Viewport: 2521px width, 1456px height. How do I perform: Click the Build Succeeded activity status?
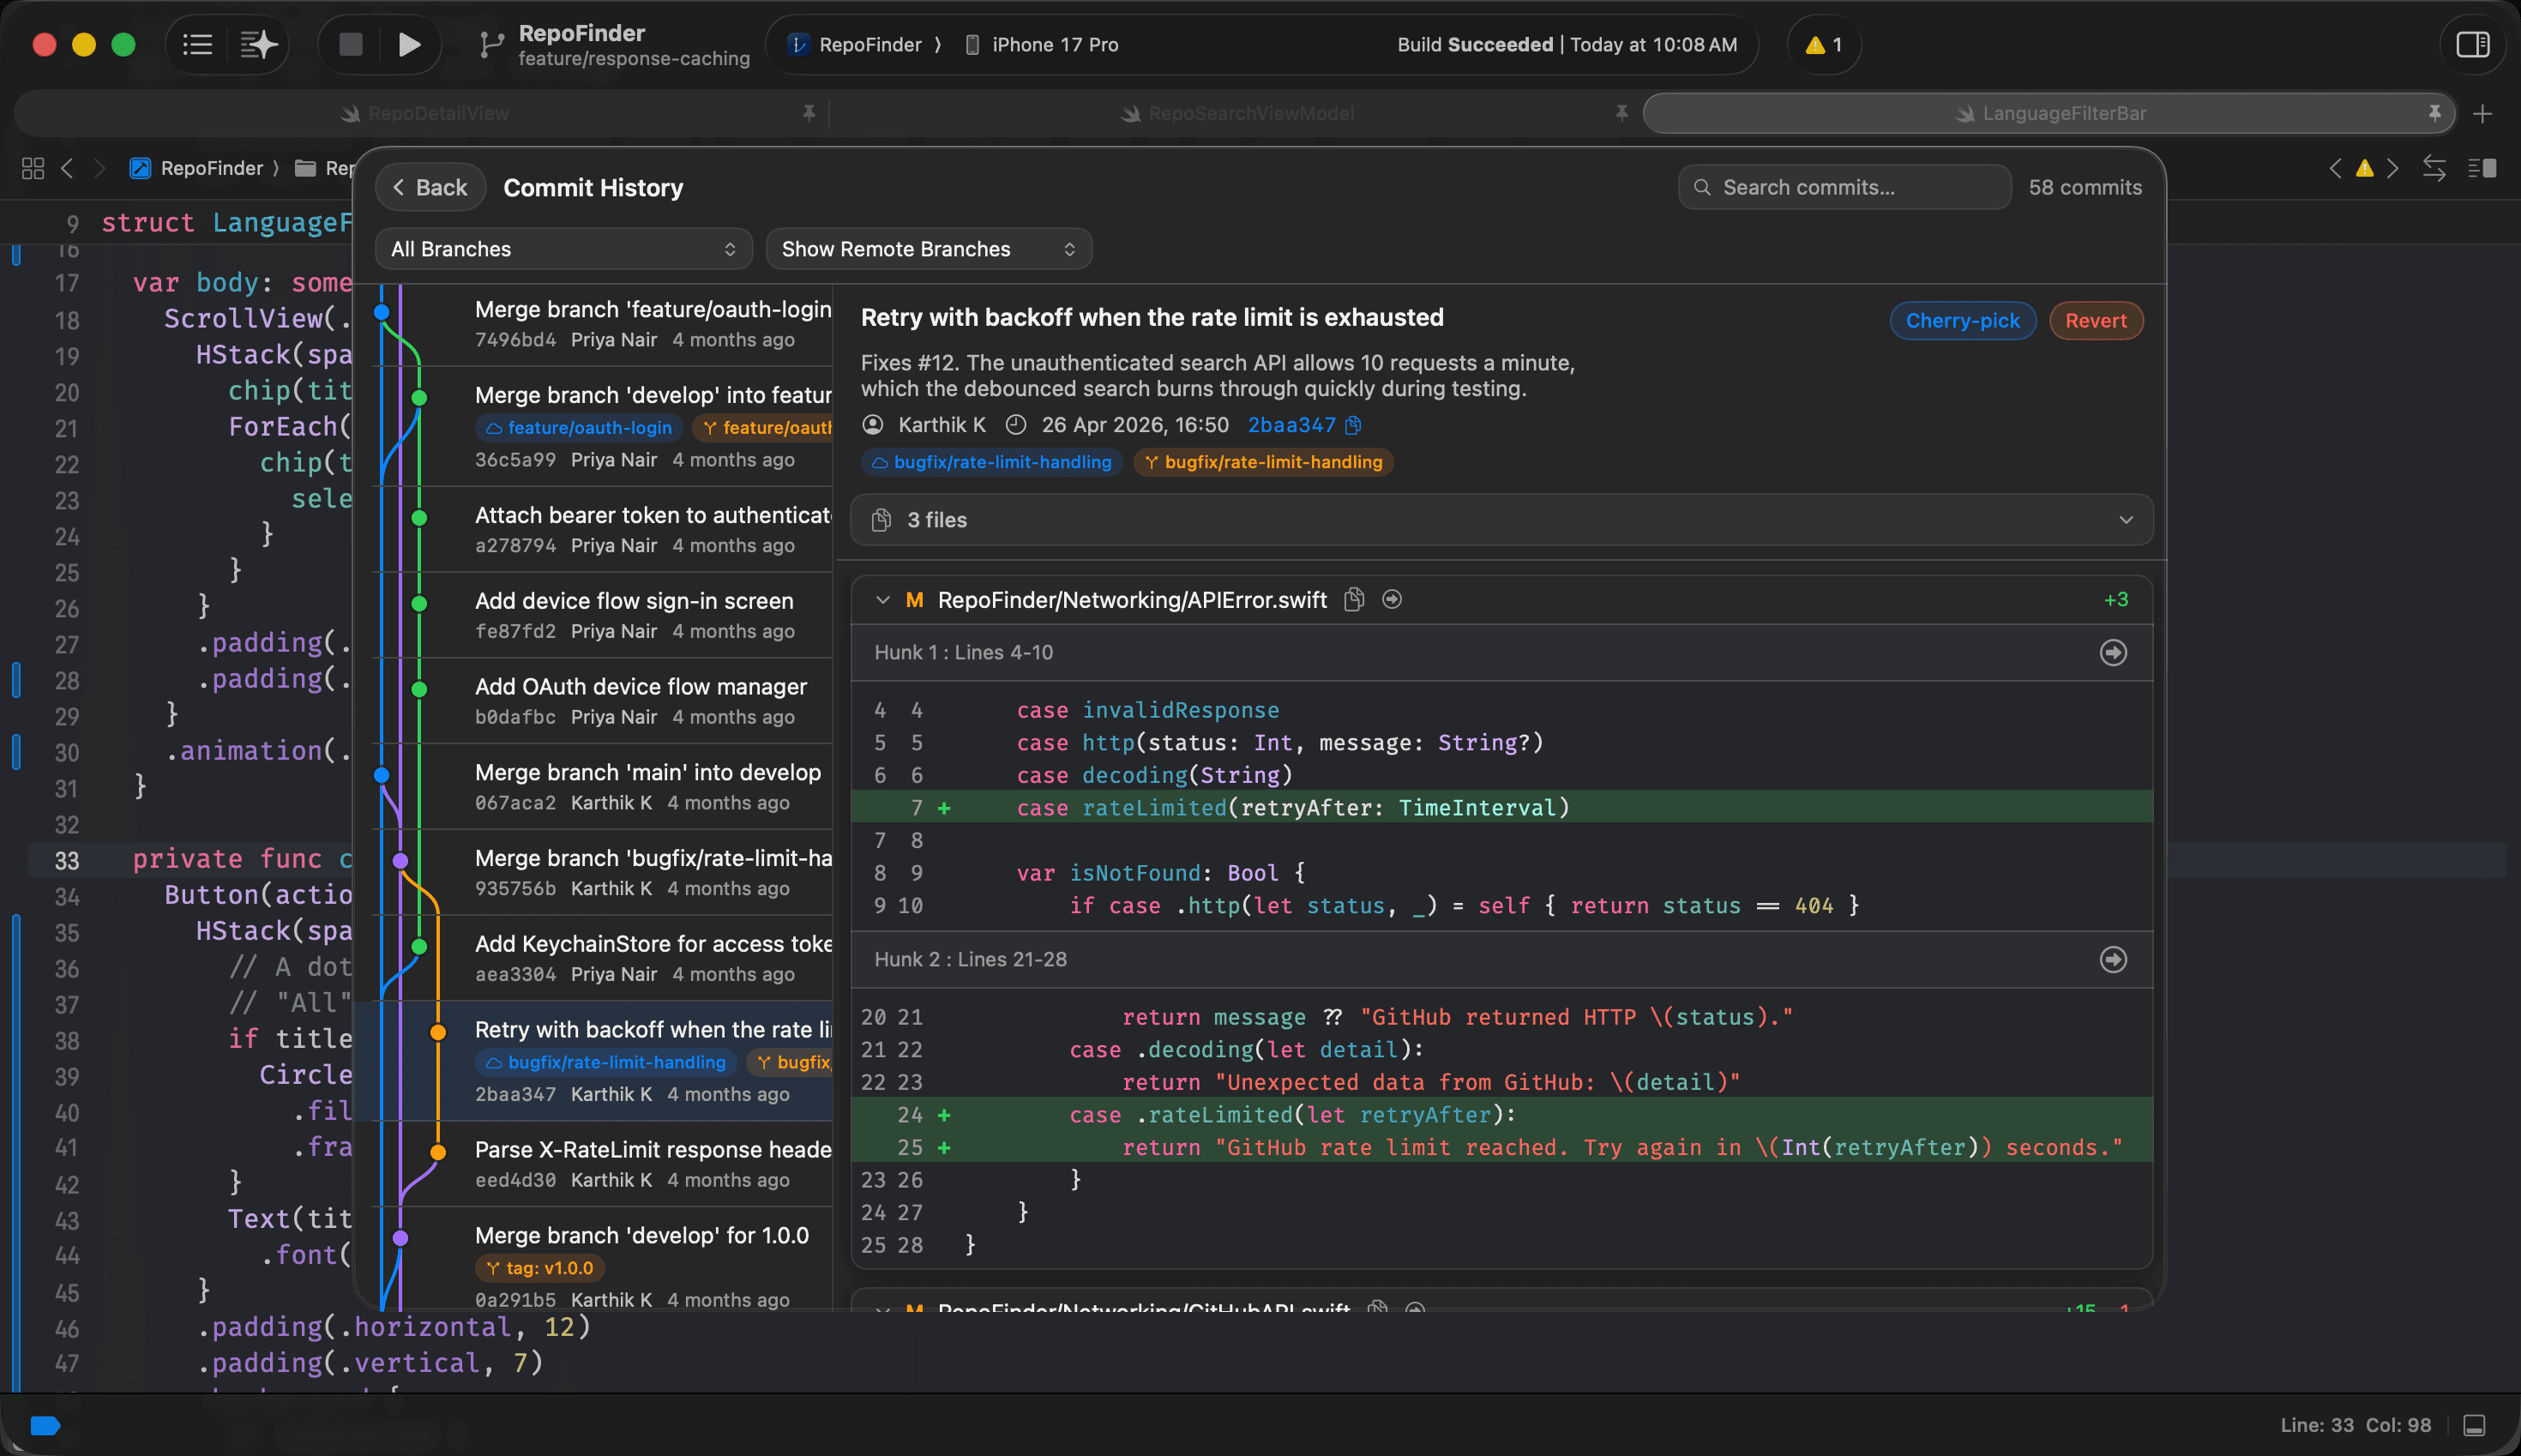pos(1566,45)
